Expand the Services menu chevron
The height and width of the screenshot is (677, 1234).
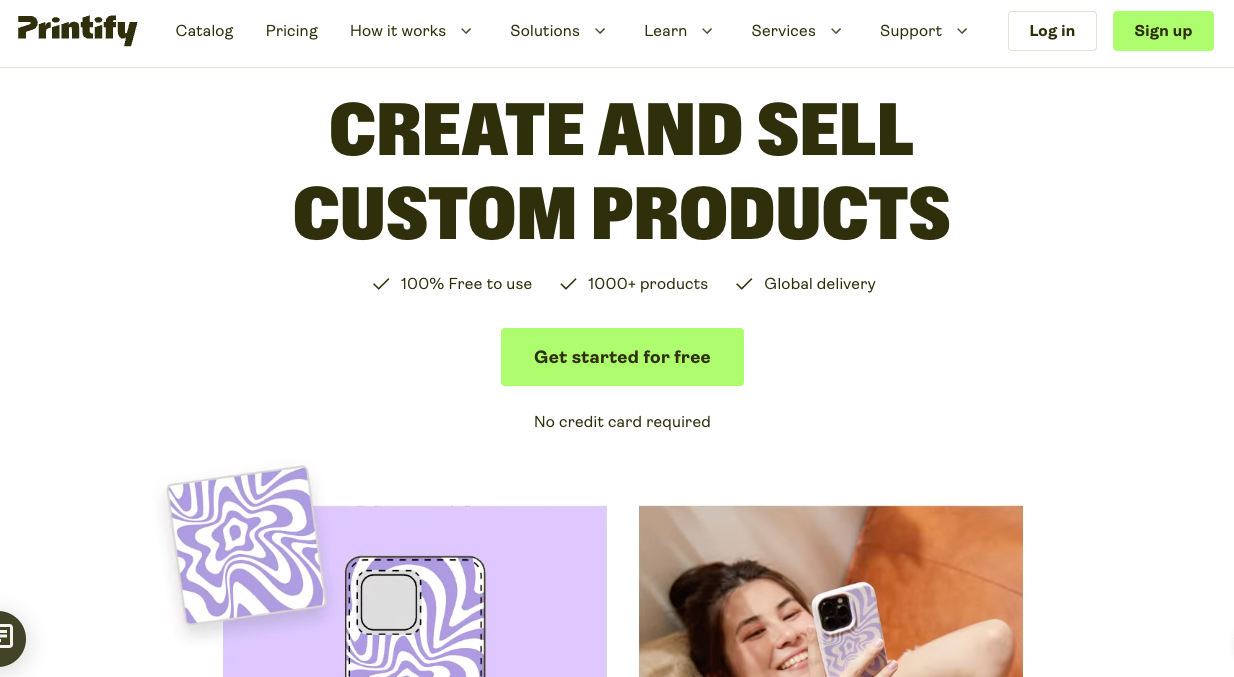pyautogui.click(x=836, y=31)
